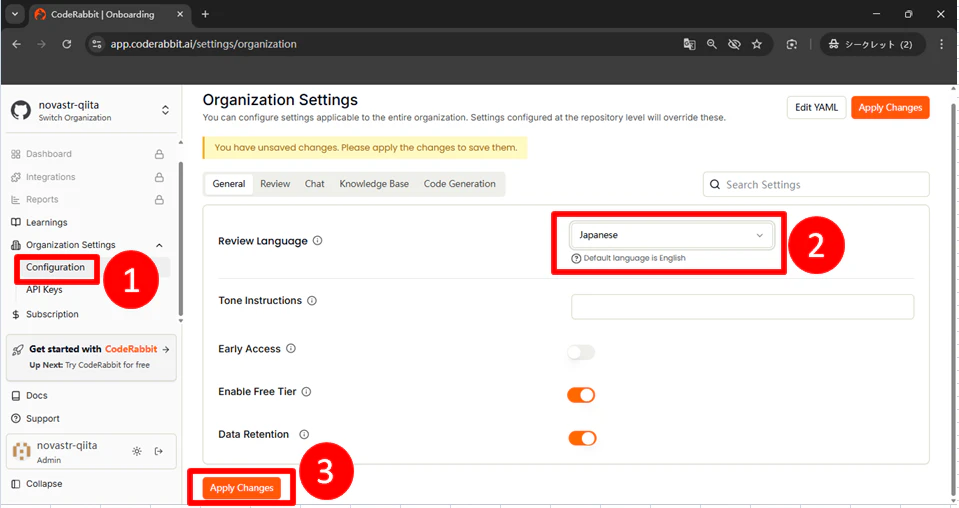Click info icon beside Data Retention
The image size is (959, 508).
[304, 434]
